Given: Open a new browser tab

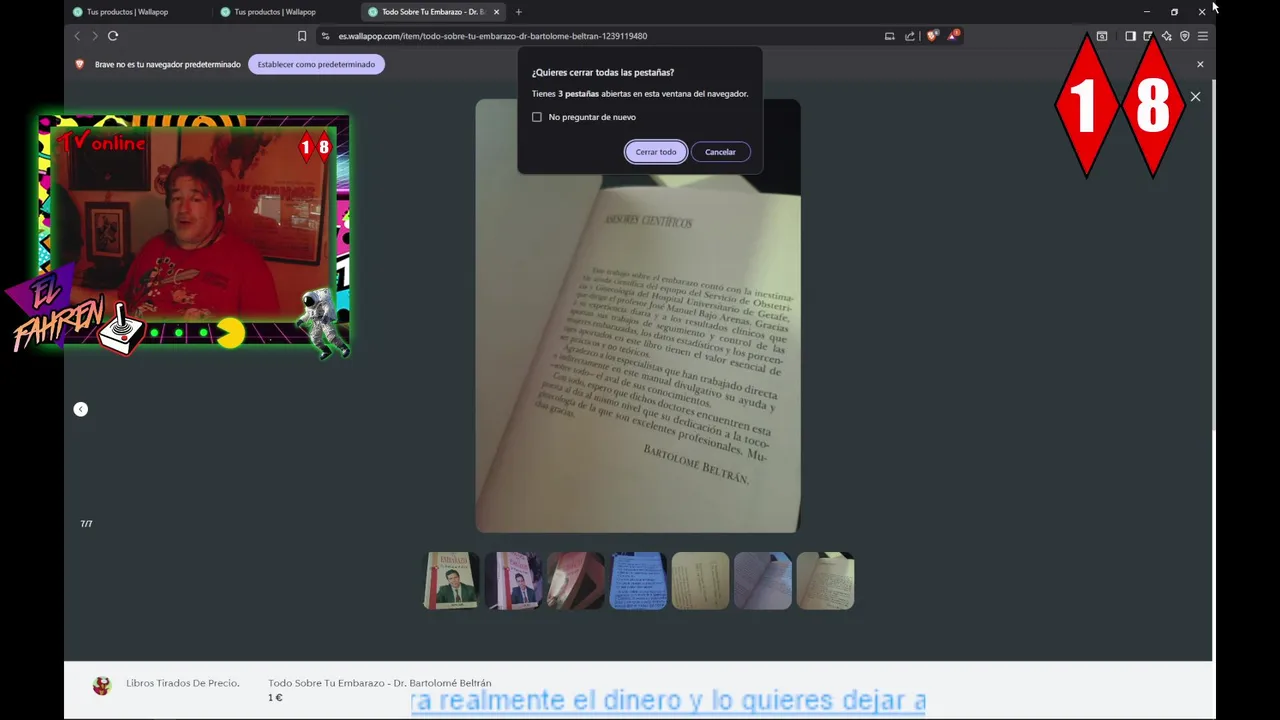Looking at the screenshot, I should click(518, 12).
